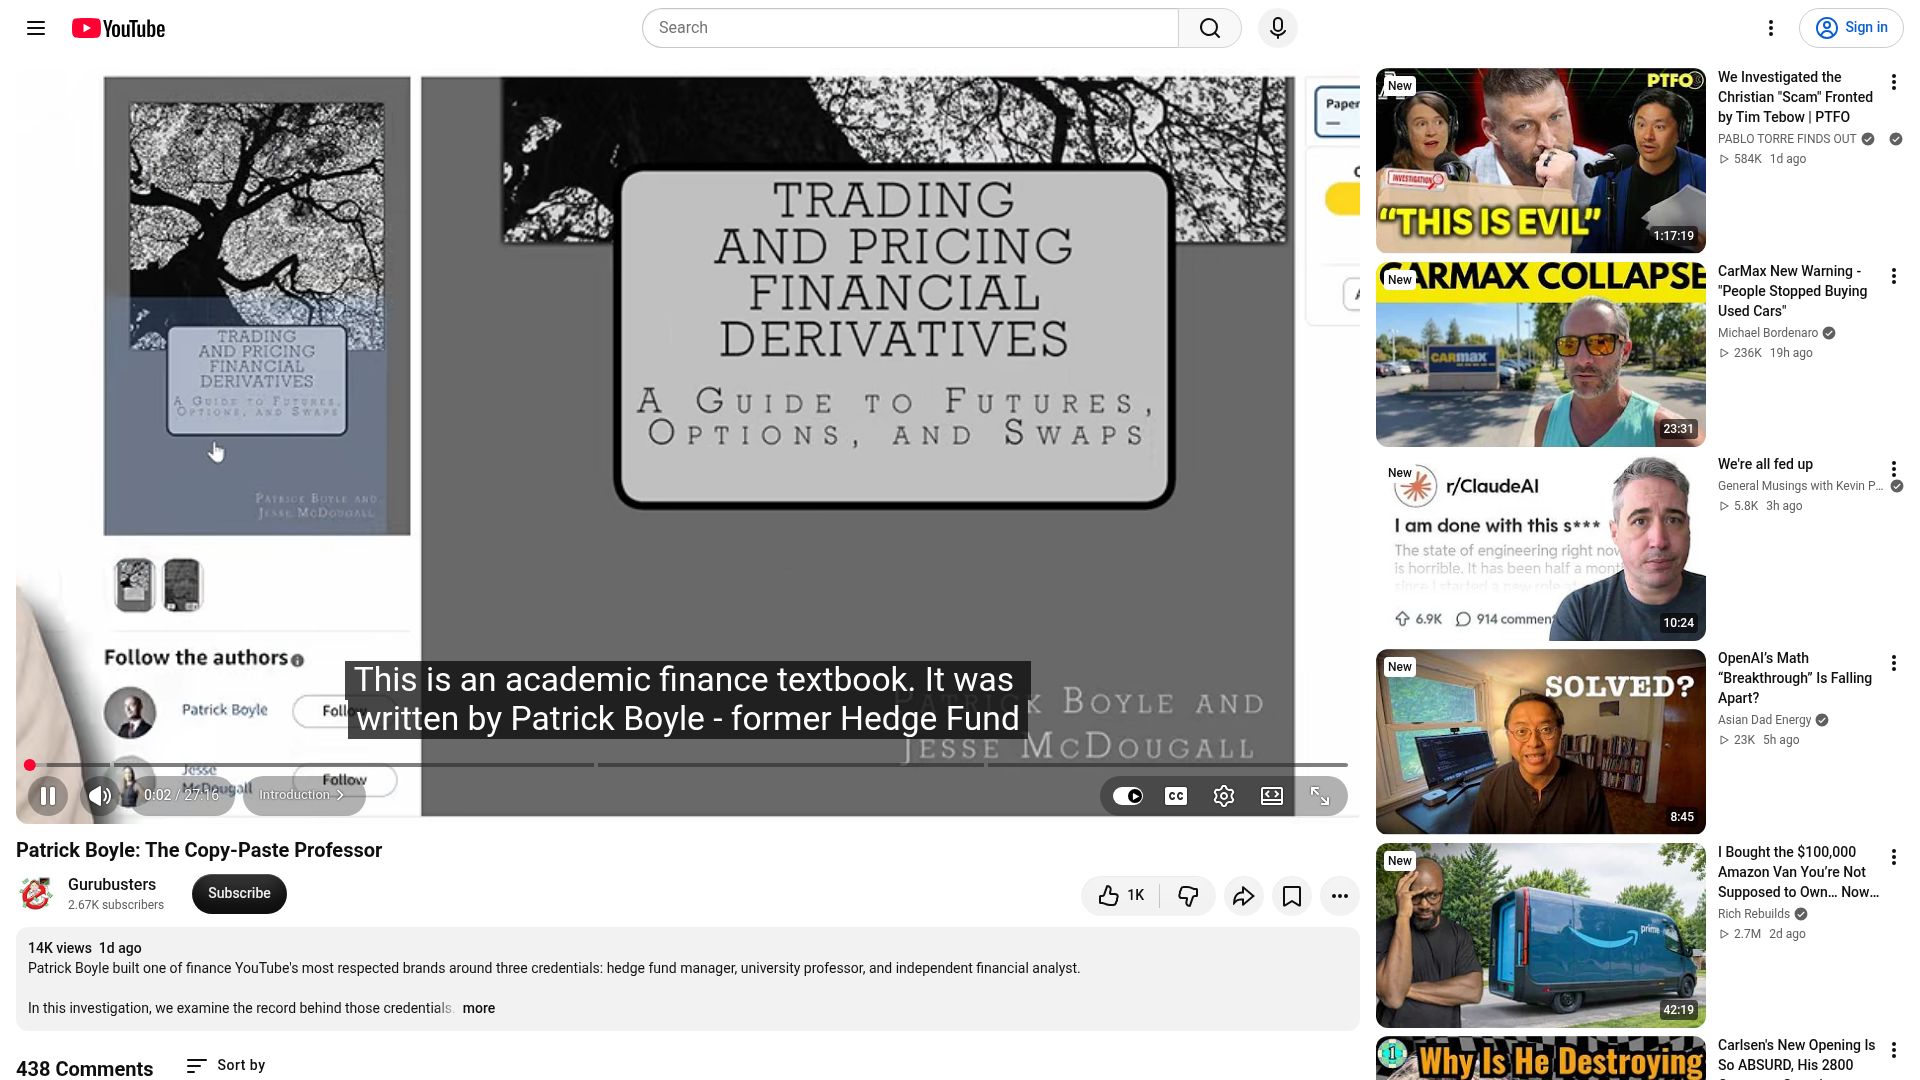Pause the video playback
Screen dimensions: 1920x1080
tap(47, 796)
